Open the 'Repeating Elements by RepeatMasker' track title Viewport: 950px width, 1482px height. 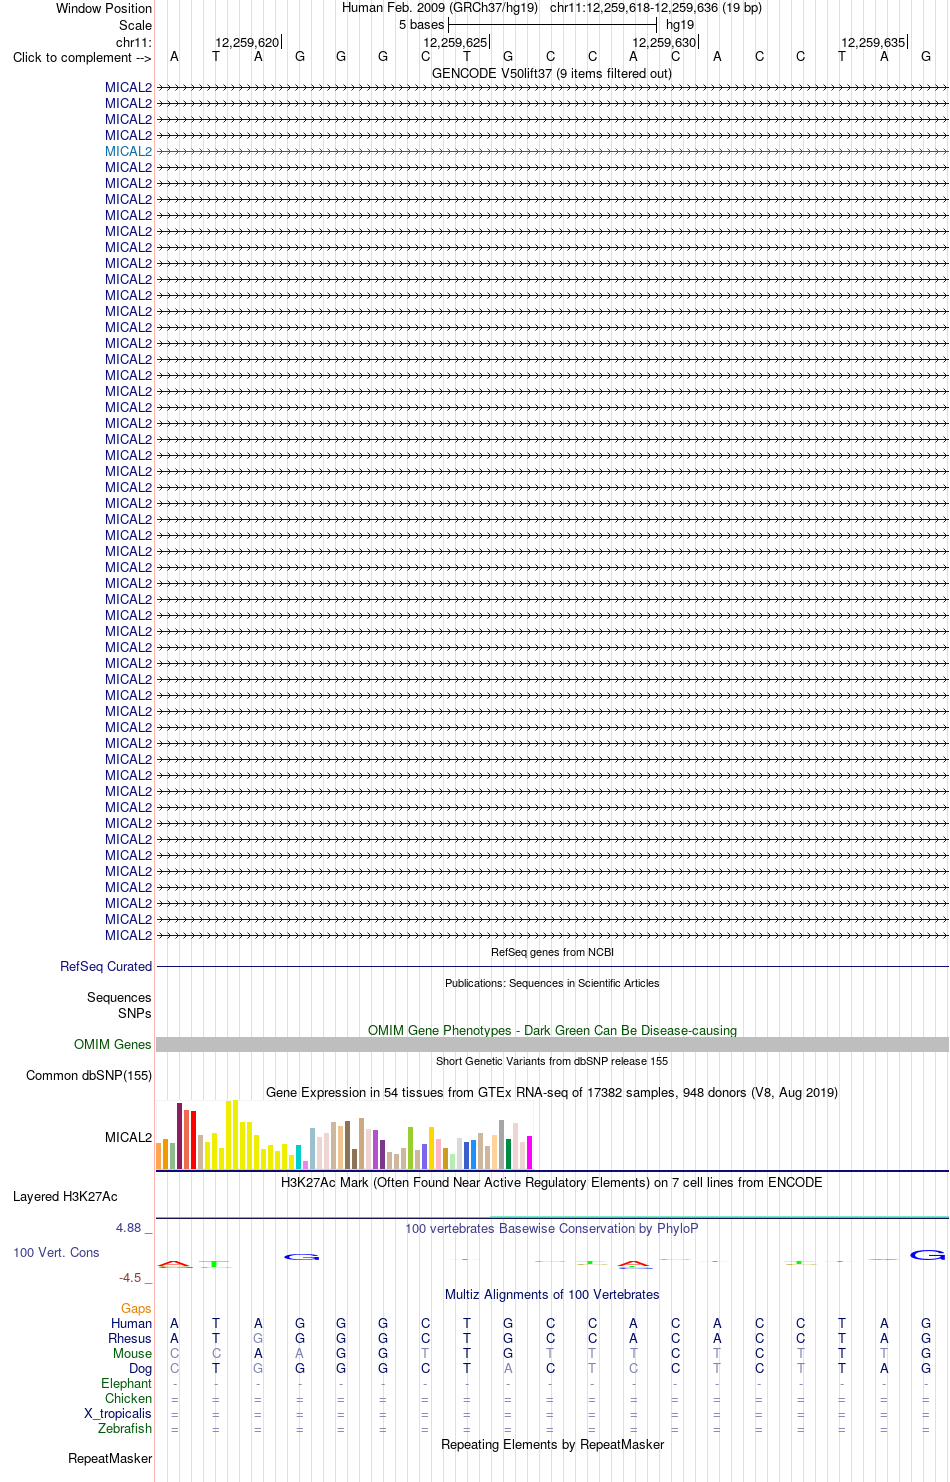point(552,1444)
